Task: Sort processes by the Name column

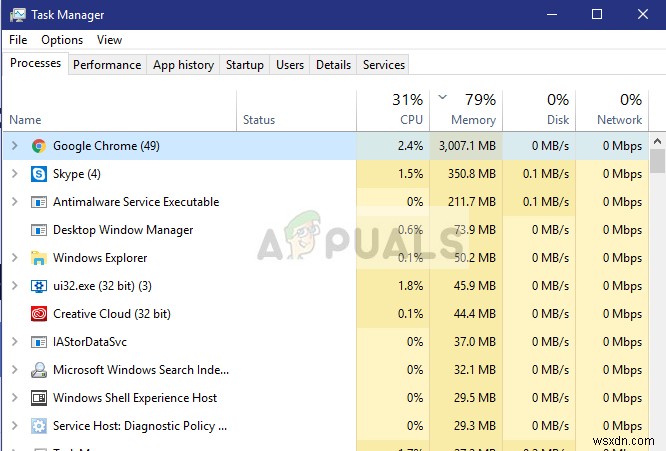Action: point(120,110)
